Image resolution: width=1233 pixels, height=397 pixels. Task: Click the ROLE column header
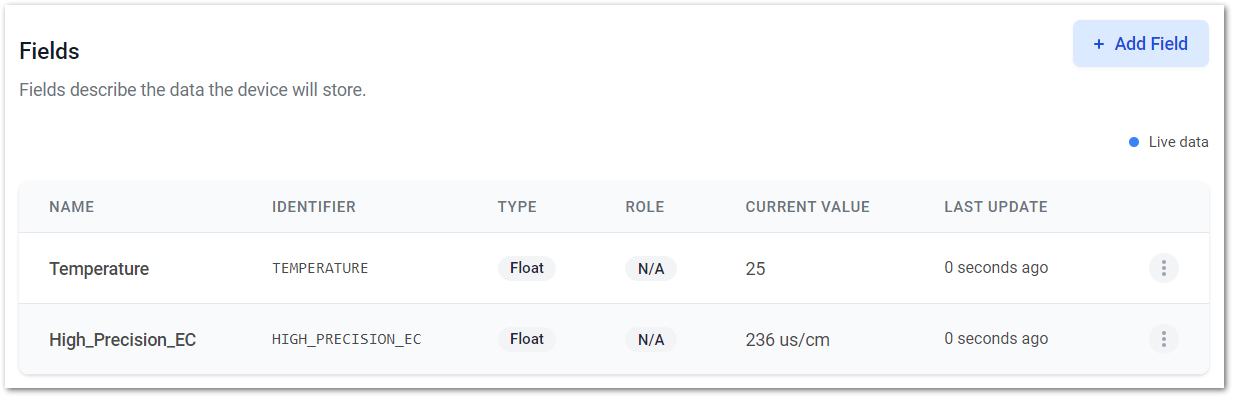click(645, 207)
